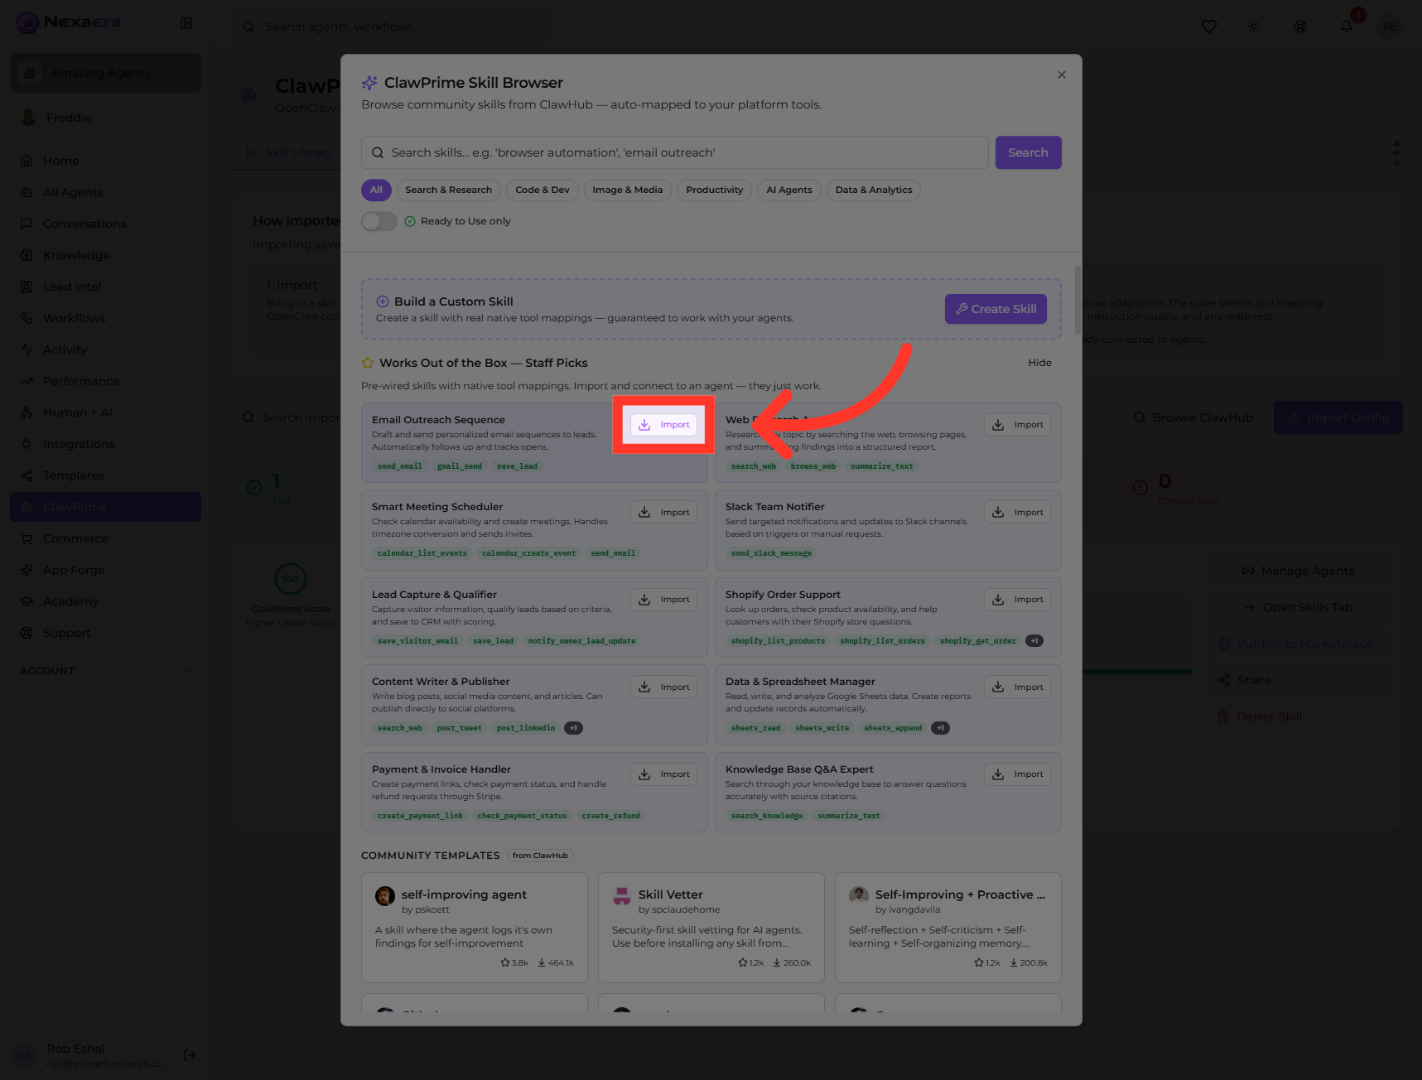This screenshot has width=1422, height=1080.
Task: Filter skills by Code & Dev
Action: [x=542, y=190]
